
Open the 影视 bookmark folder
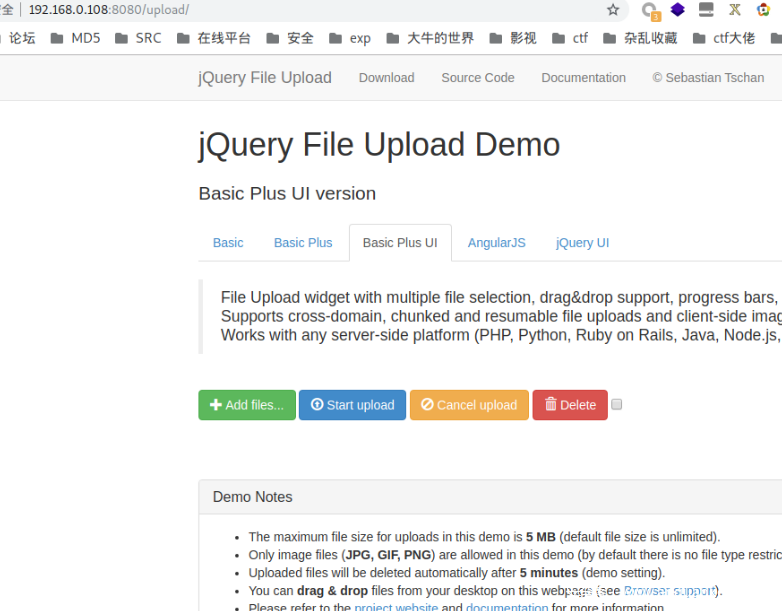click(x=513, y=38)
